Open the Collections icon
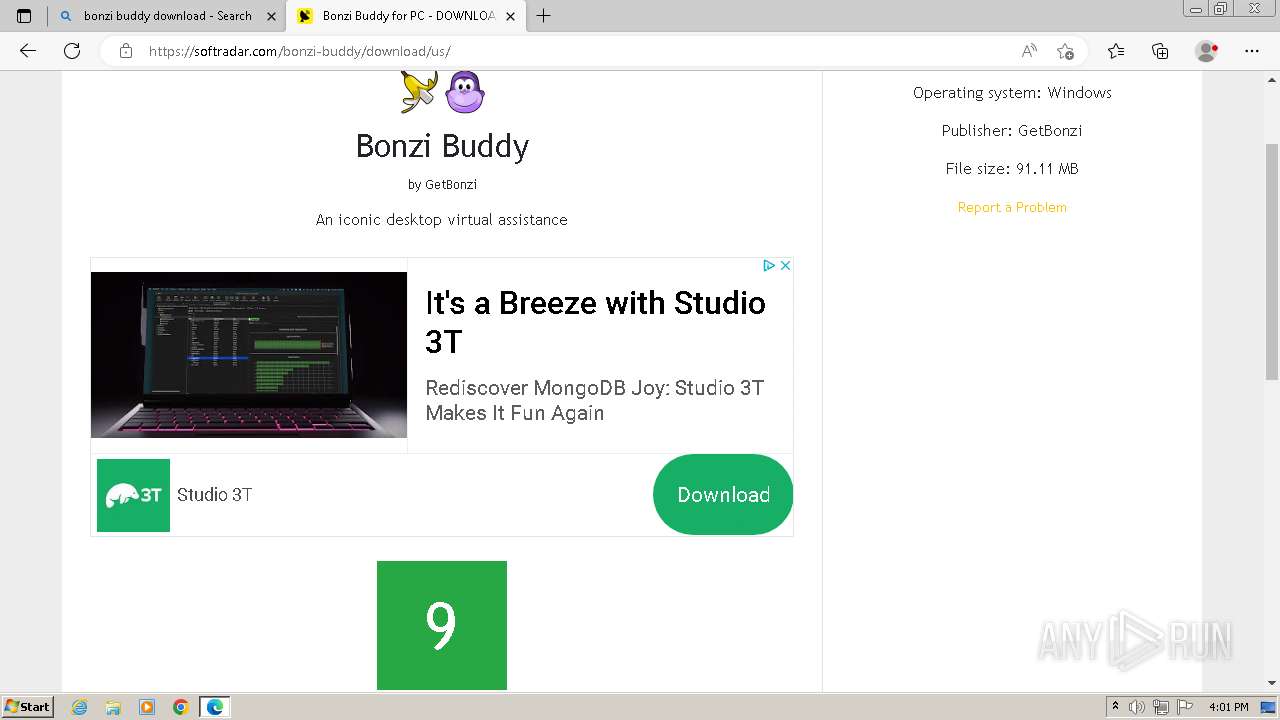The image size is (1280, 720). coord(1160,51)
